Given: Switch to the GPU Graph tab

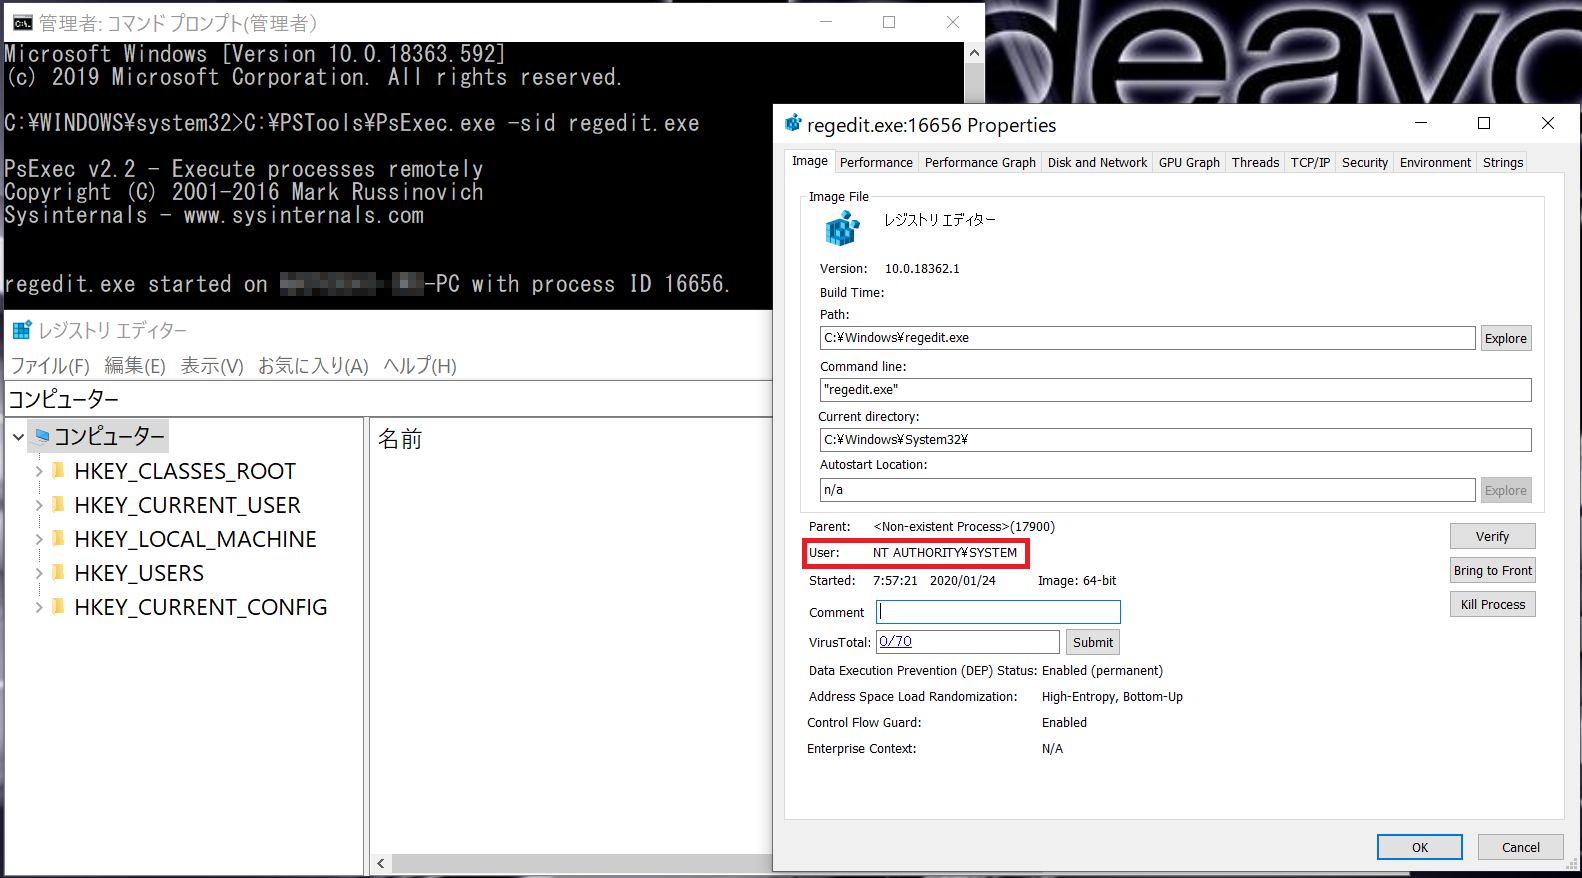Looking at the screenshot, I should coord(1189,162).
